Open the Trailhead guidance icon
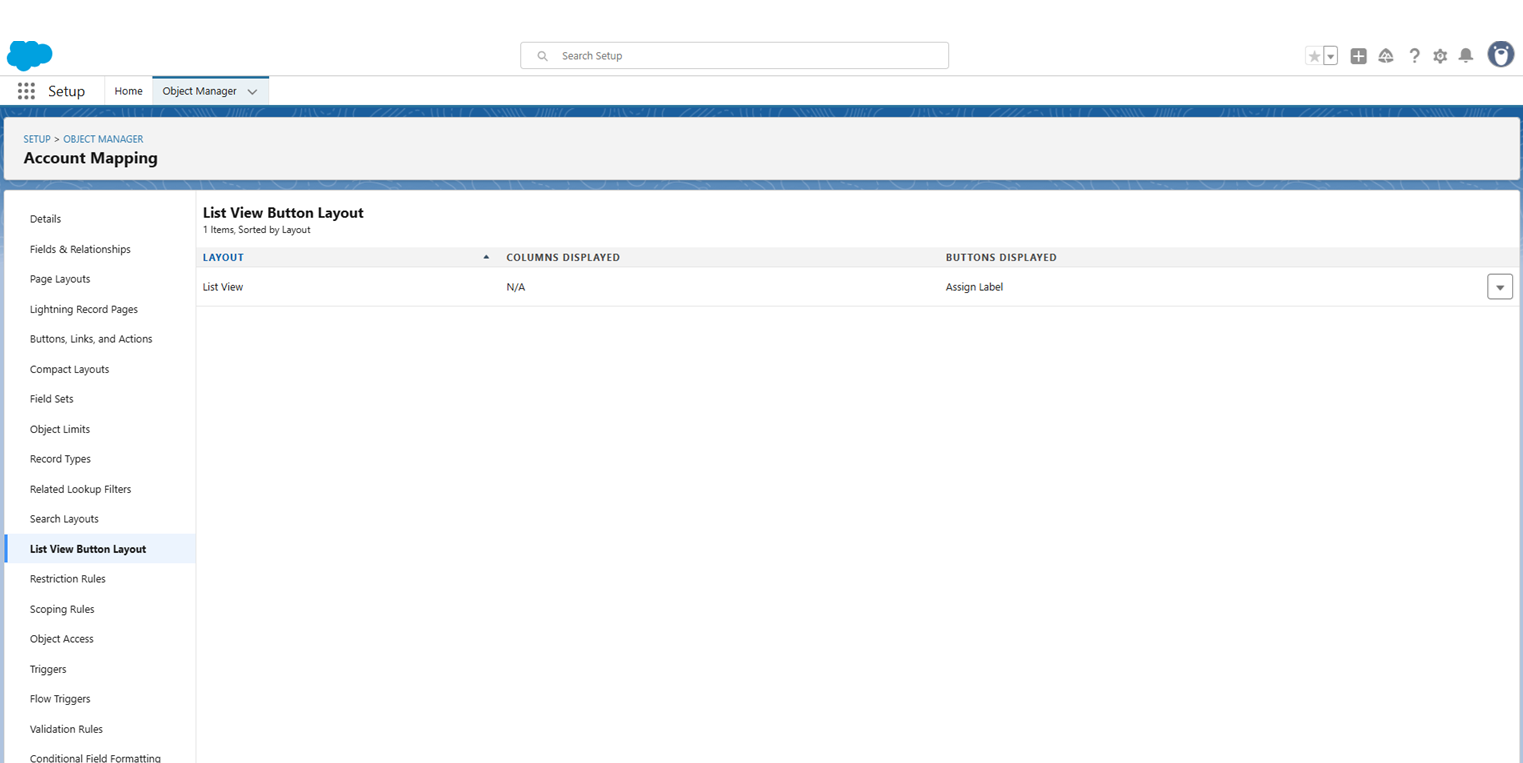1523x763 pixels. pyautogui.click(x=1386, y=56)
